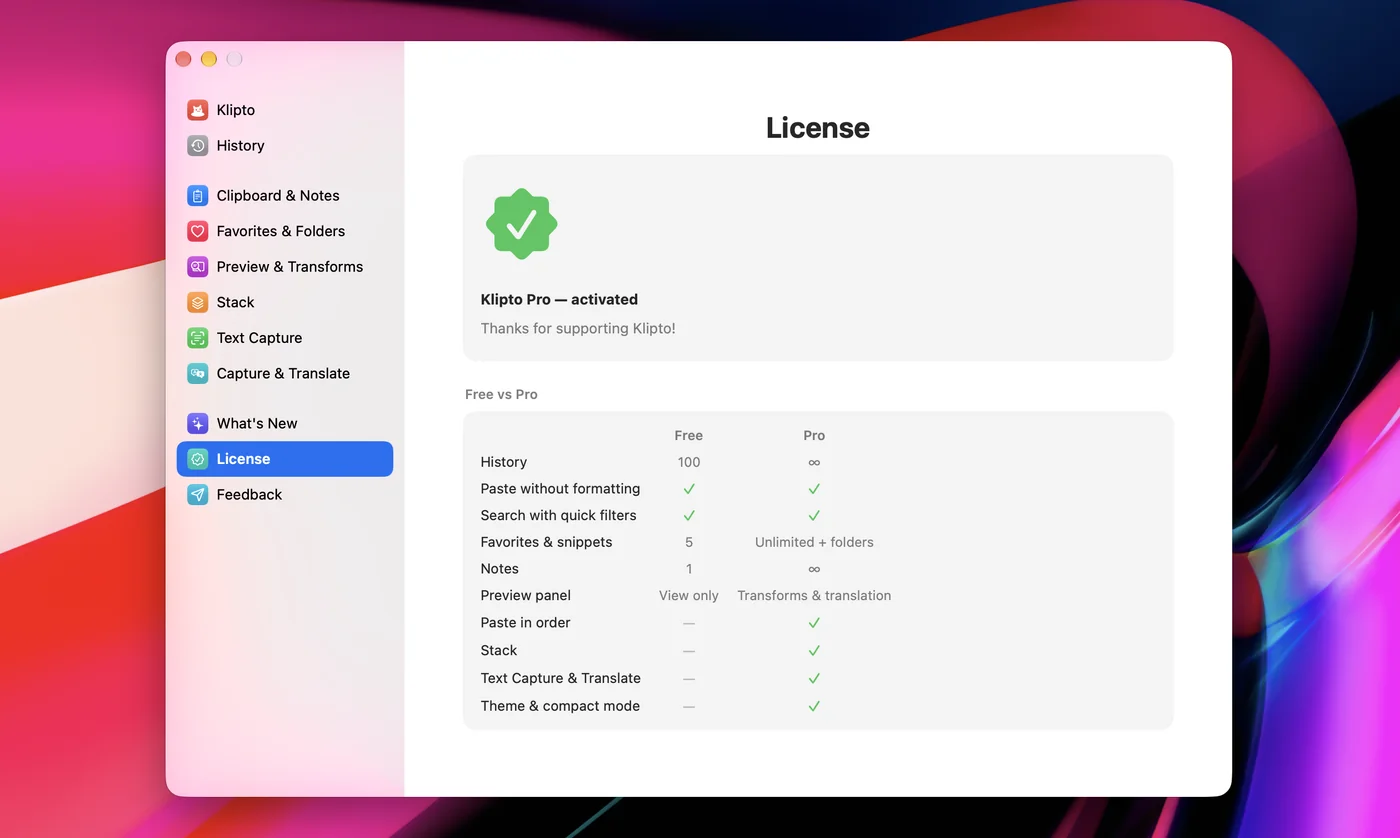Click the Free column header

(x=689, y=436)
